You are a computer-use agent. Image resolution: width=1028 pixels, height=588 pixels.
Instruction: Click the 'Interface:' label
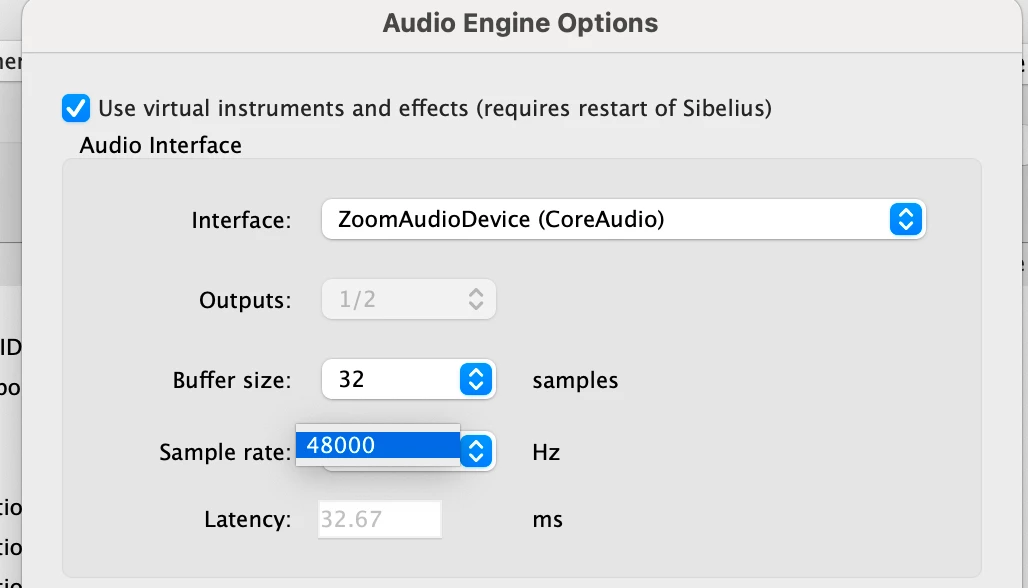pos(241,220)
